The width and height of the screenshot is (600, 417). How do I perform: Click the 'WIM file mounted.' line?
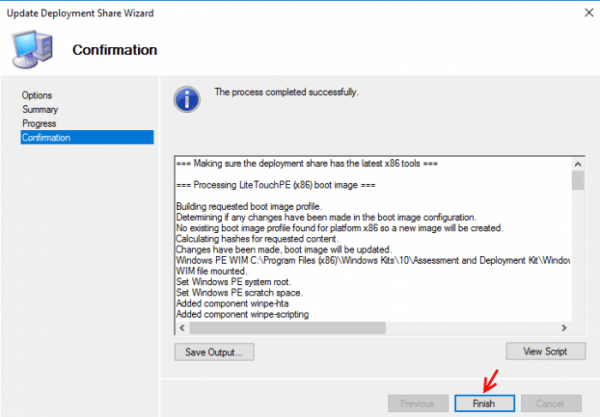(212, 271)
